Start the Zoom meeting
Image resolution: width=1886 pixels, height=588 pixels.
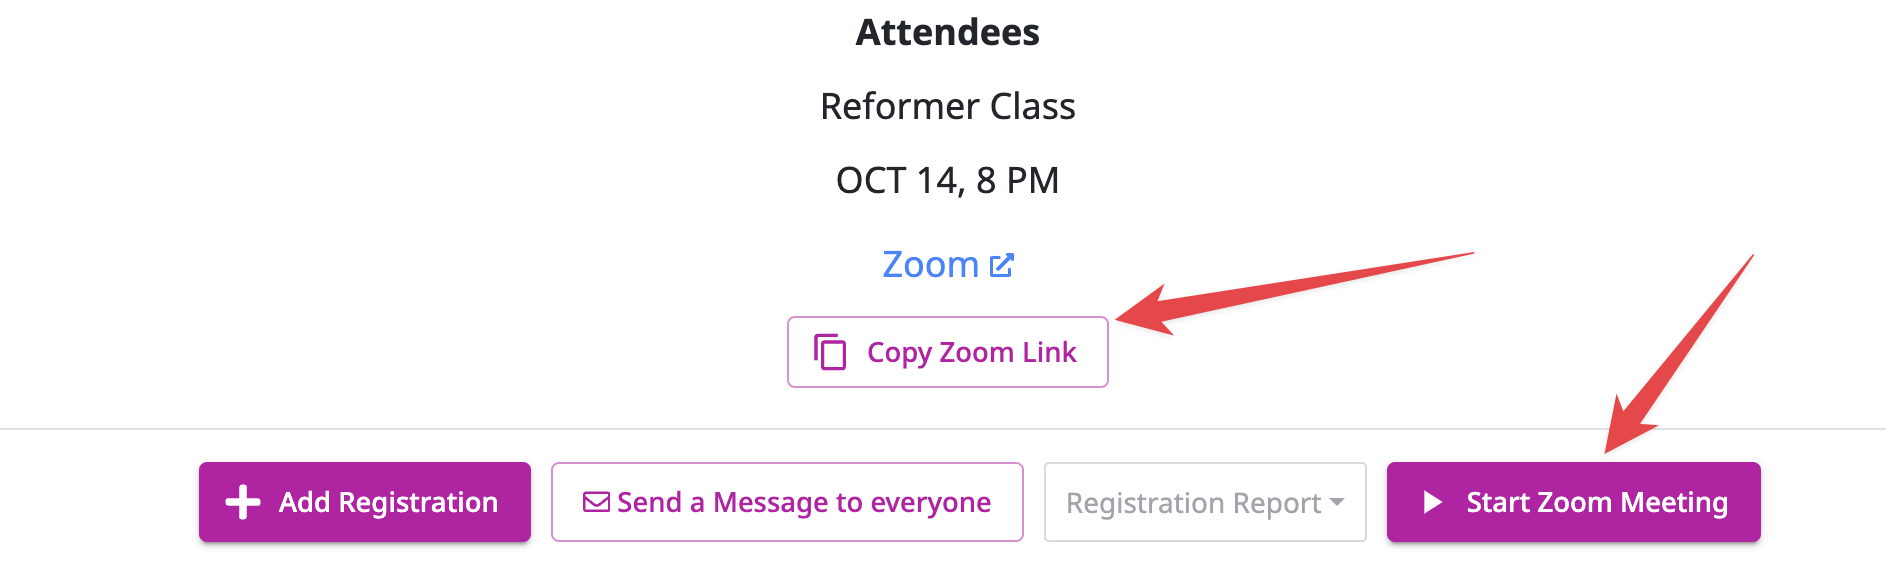[1574, 502]
